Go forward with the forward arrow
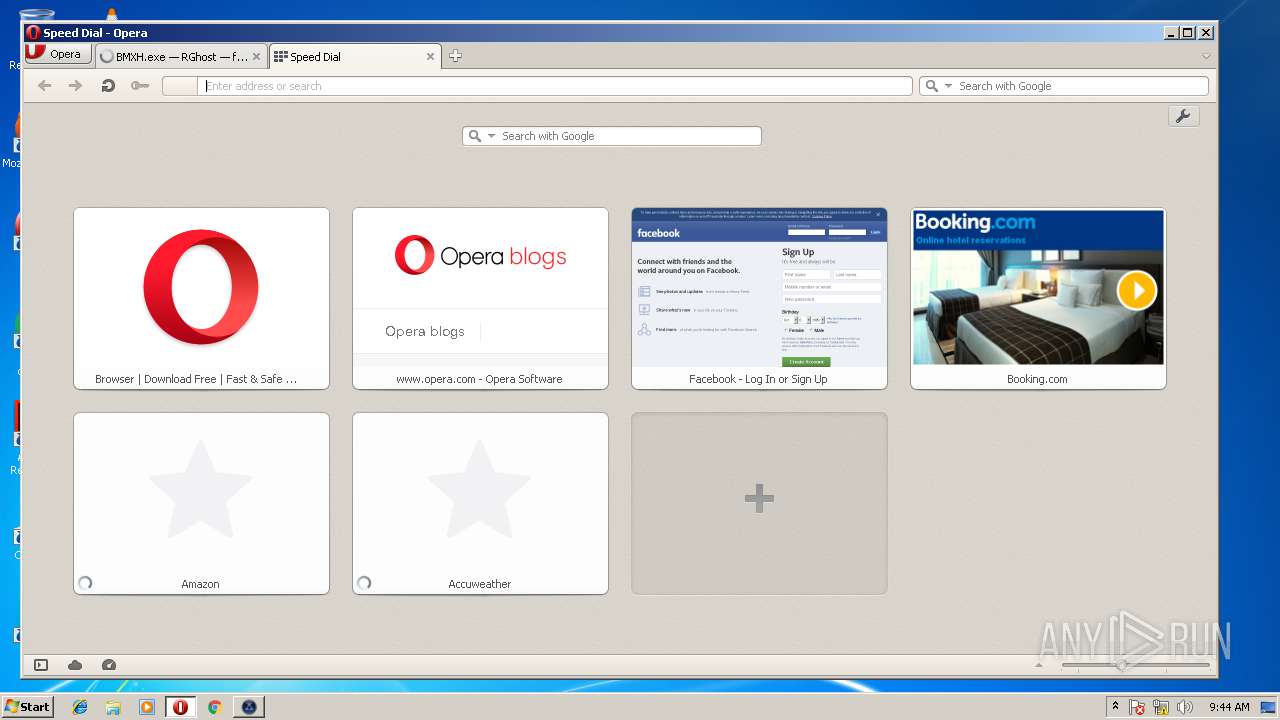The height and width of the screenshot is (720, 1280). (x=75, y=86)
